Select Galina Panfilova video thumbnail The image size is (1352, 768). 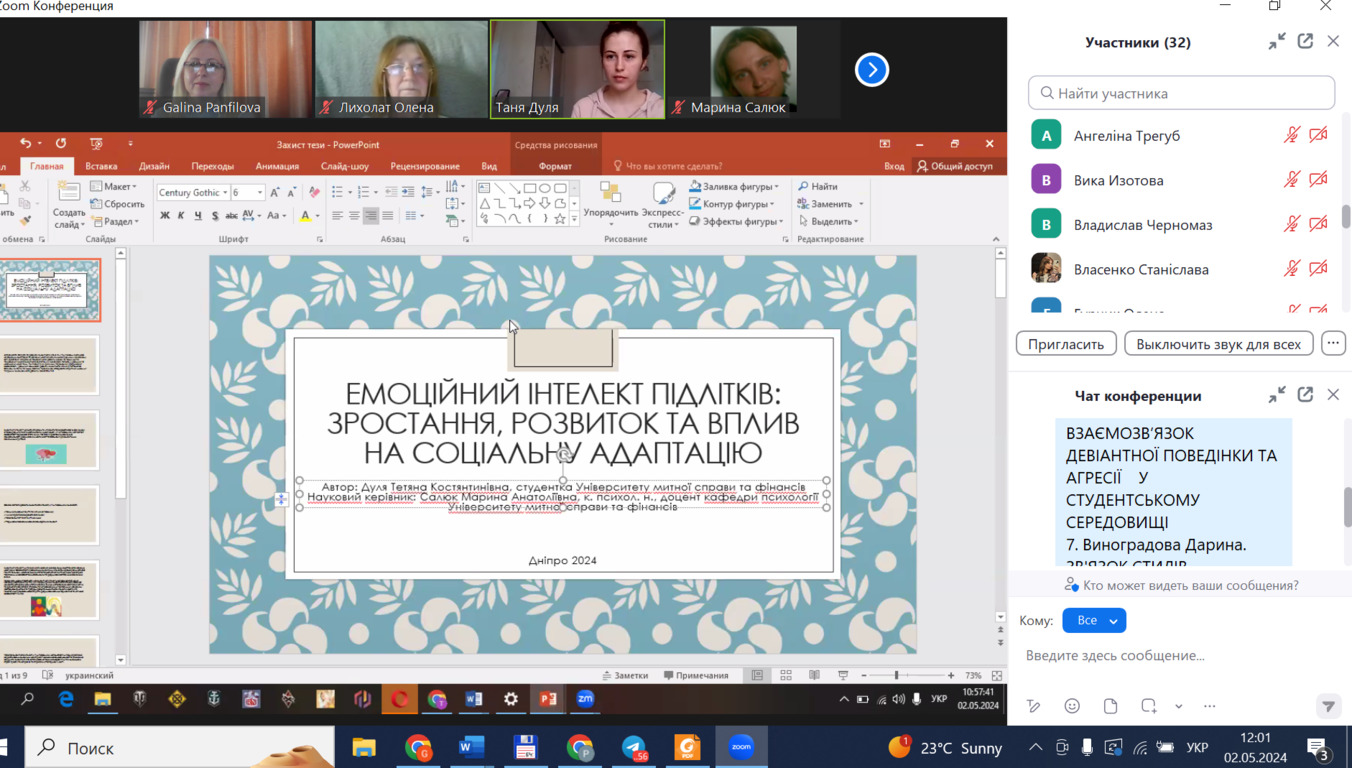tap(225, 69)
